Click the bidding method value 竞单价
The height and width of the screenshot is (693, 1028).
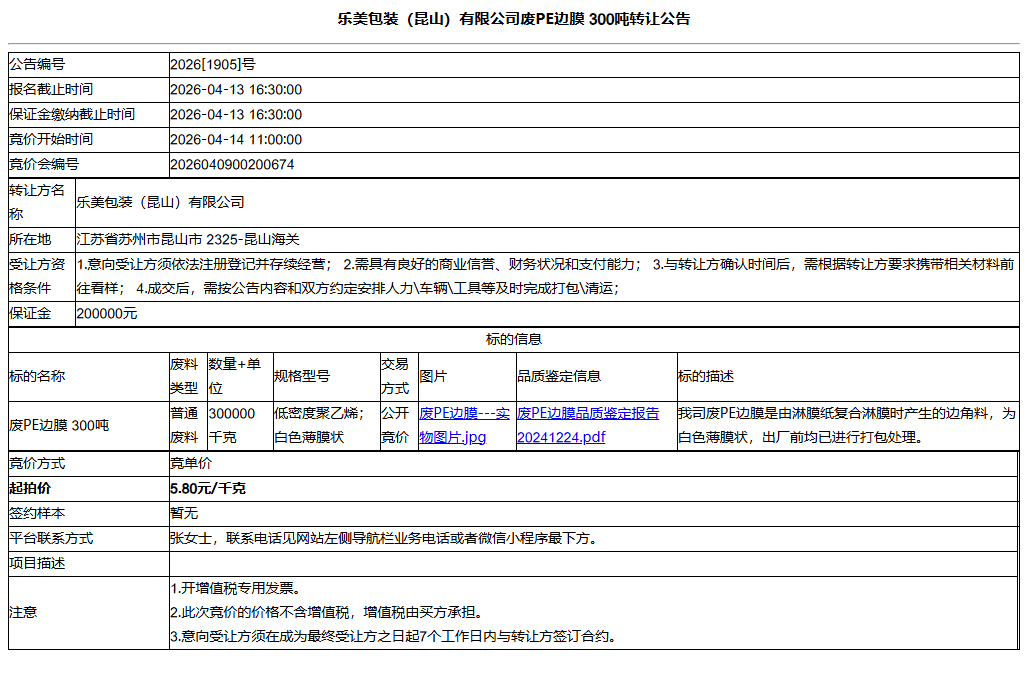click(191, 464)
